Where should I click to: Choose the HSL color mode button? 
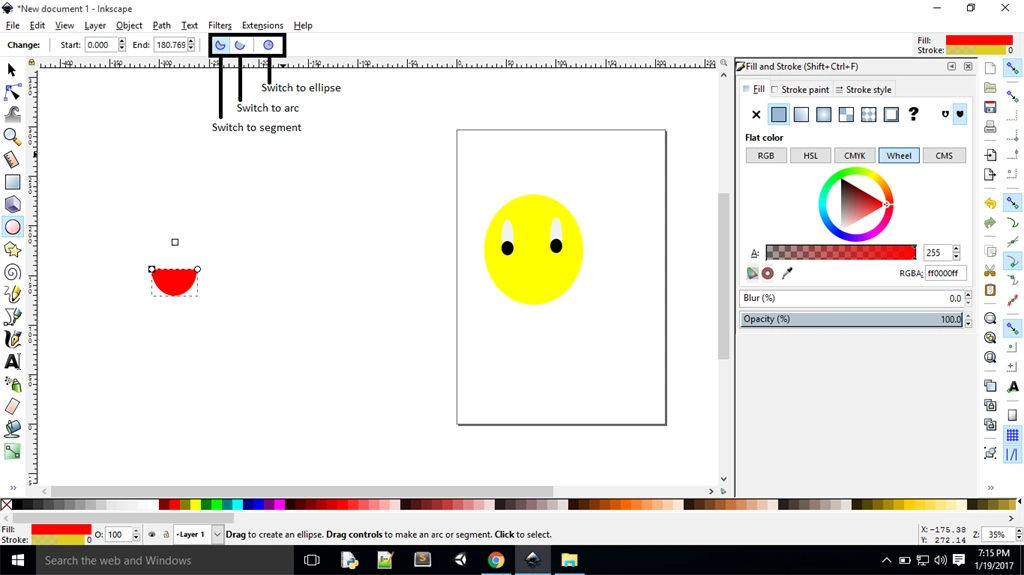point(810,156)
